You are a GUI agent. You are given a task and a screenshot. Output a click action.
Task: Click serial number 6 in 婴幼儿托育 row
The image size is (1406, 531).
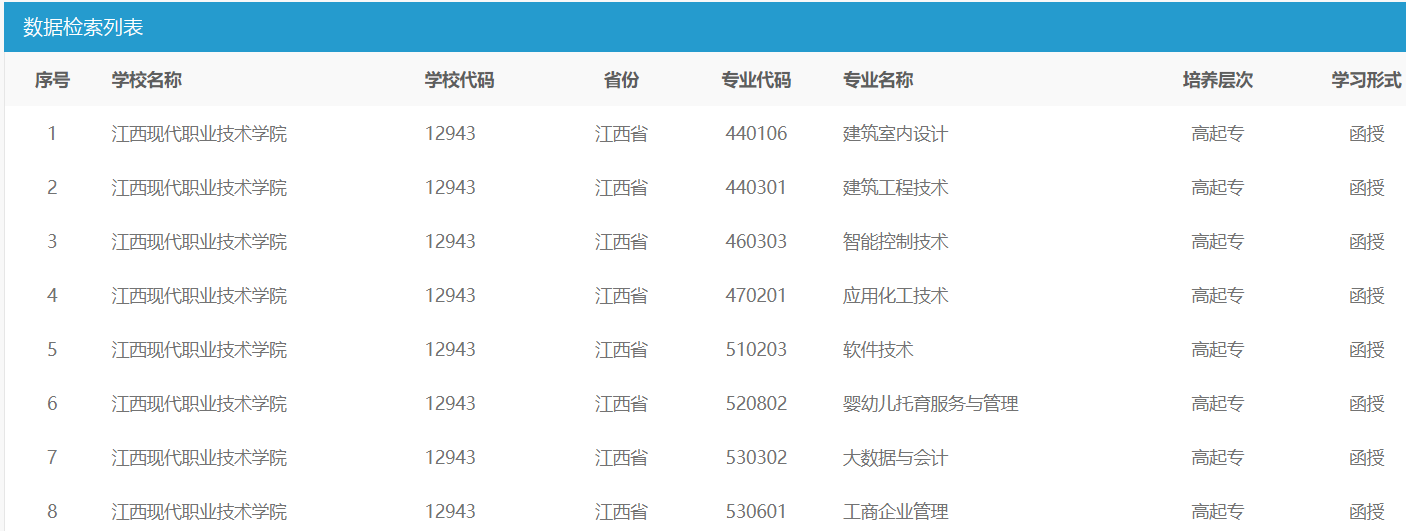(x=52, y=403)
